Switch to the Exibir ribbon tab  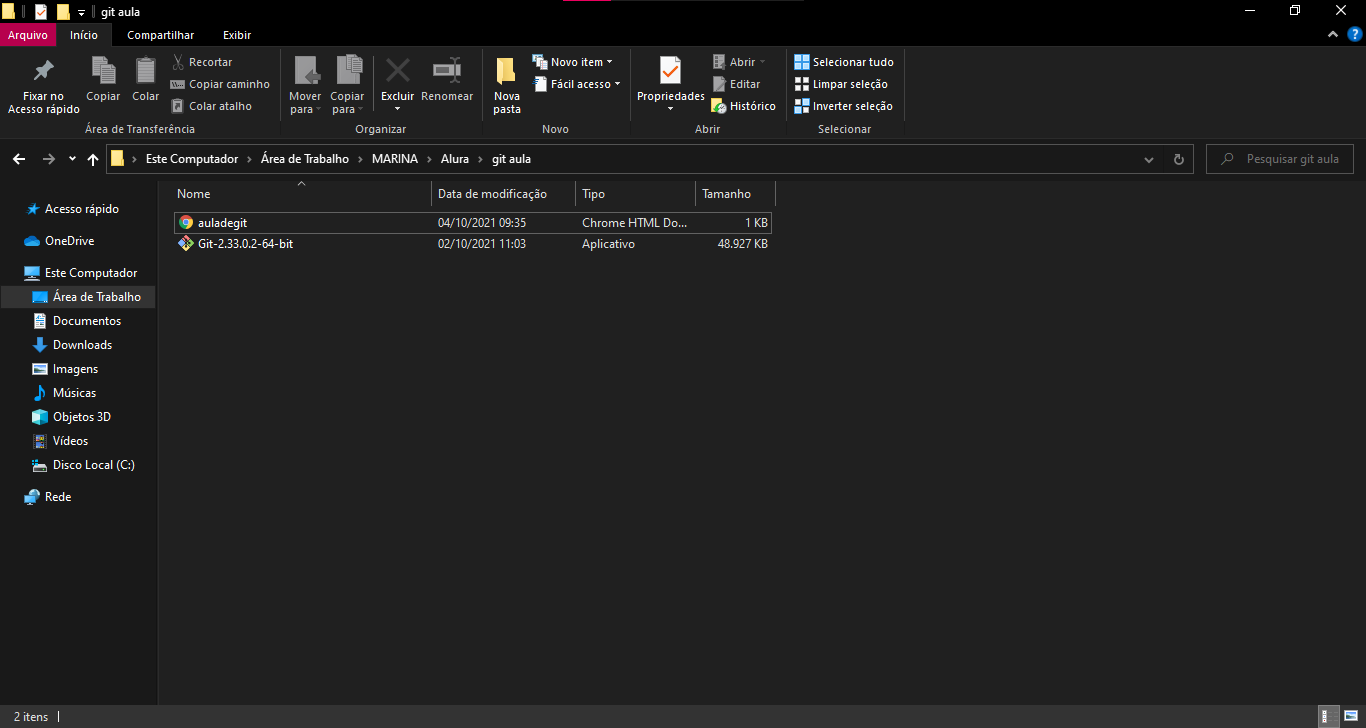click(x=237, y=35)
